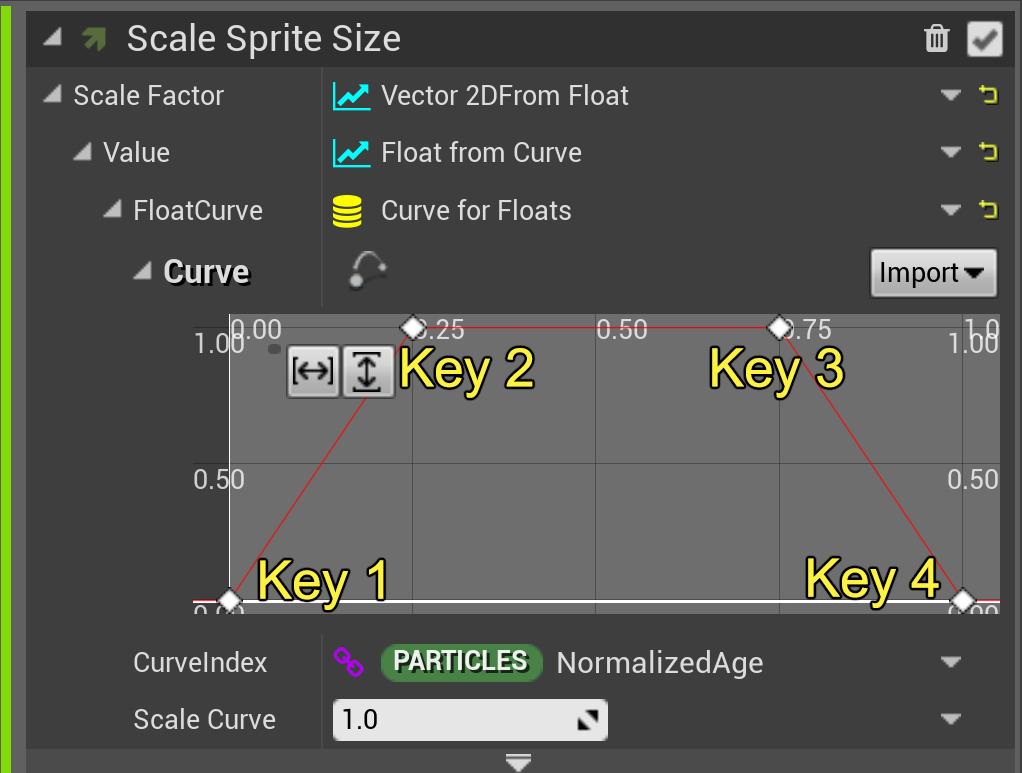Screen dimensions: 1022x773
Task: Toggle the Scale Sprite Size enabled checkbox
Action: [985, 39]
